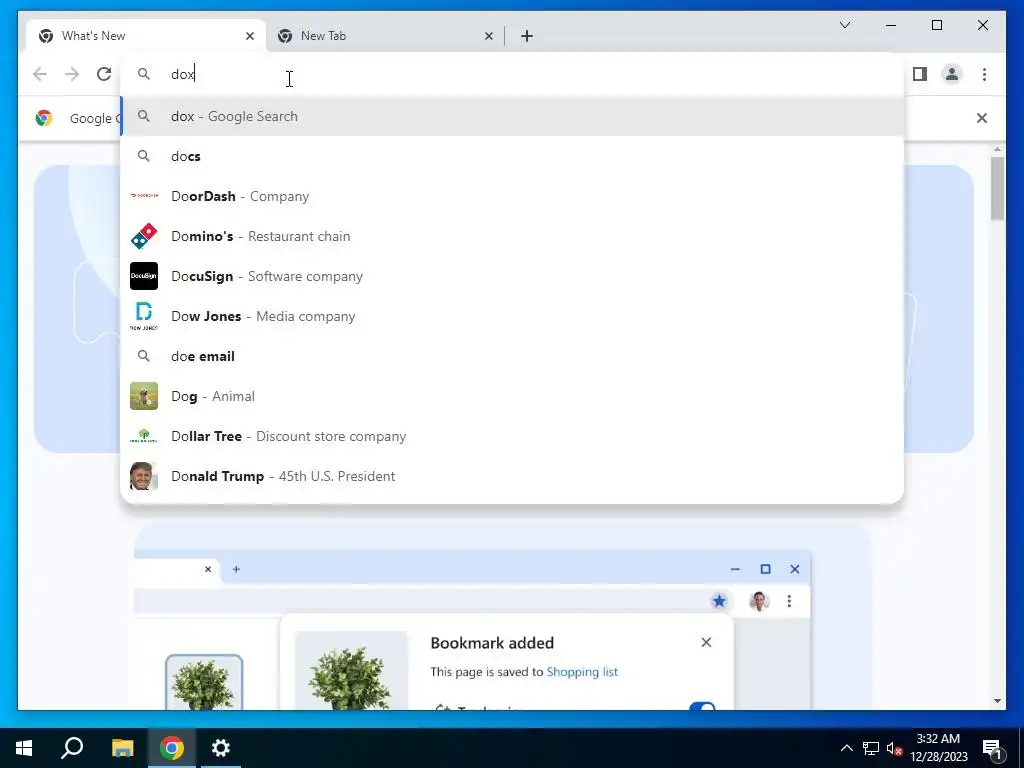Image resolution: width=1024 pixels, height=768 pixels.
Task: Click the illustration's three-dot menu
Action: point(789,601)
